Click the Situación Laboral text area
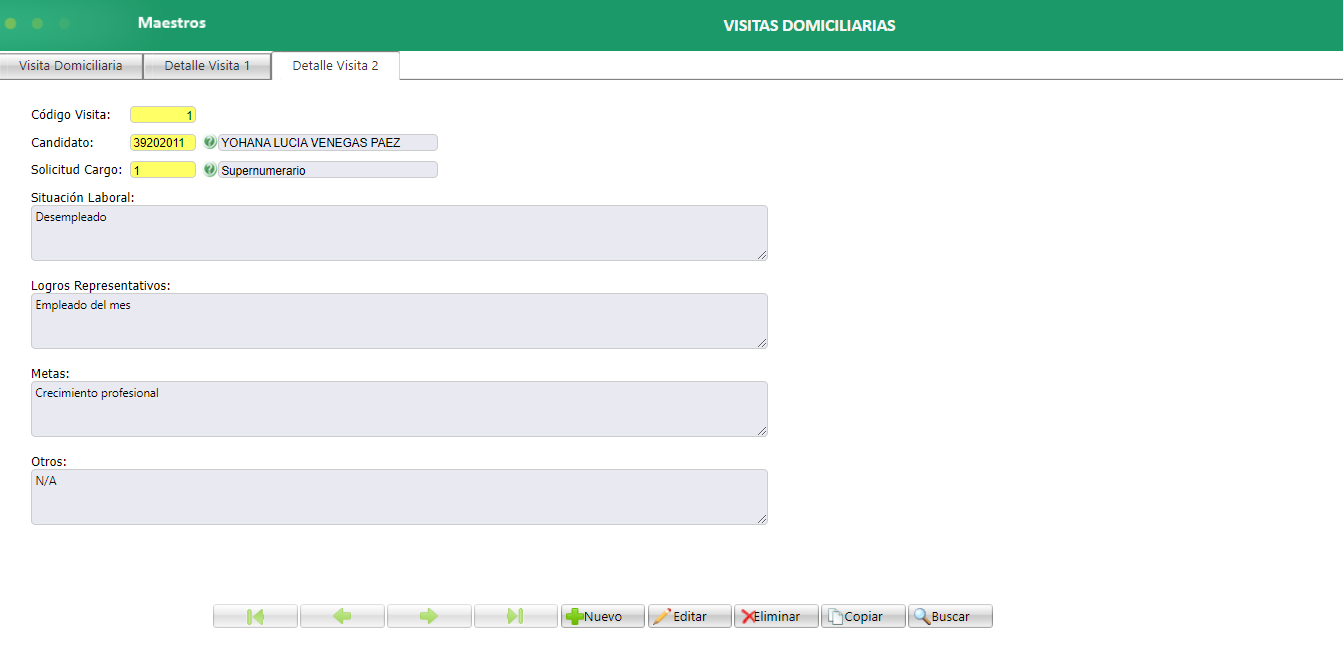Image resolution: width=1343 pixels, height=655 pixels. tap(399, 233)
